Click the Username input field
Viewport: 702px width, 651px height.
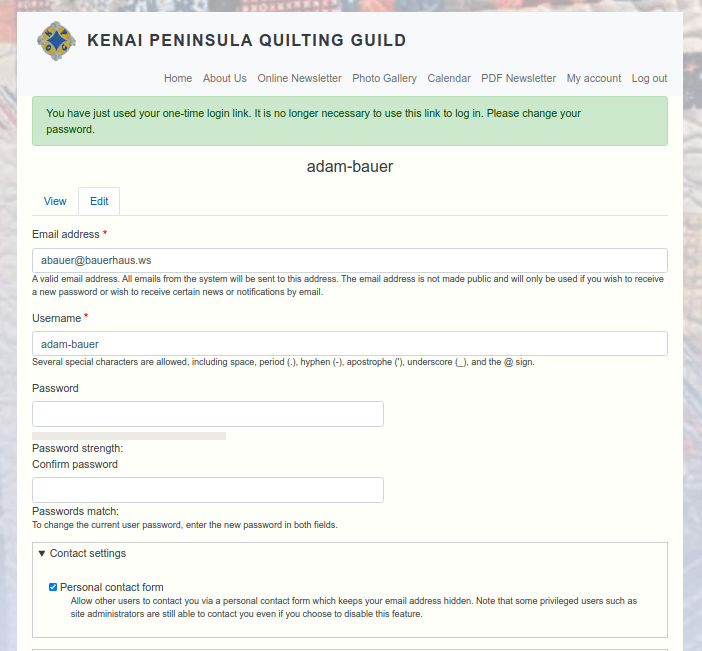(350, 344)
